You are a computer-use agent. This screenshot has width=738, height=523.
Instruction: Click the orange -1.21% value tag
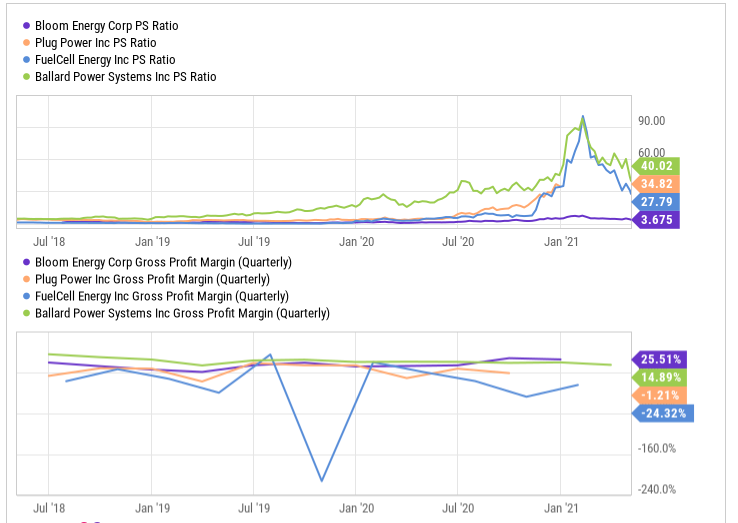pos(659,395)
